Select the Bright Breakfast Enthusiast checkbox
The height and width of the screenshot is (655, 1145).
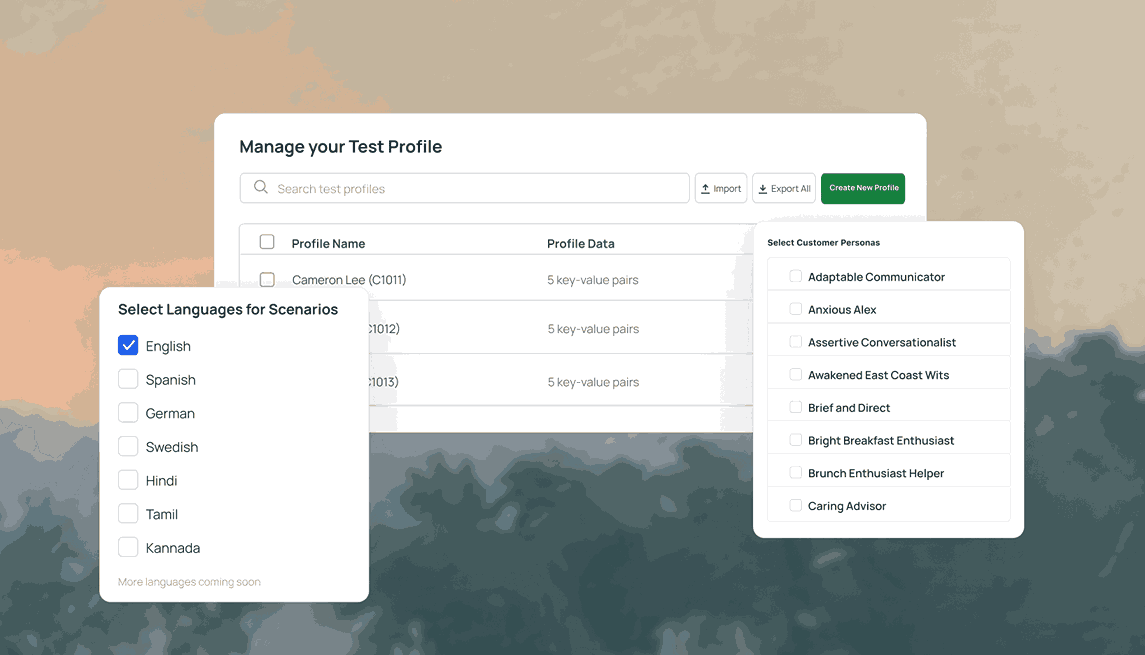click(796, 440)
